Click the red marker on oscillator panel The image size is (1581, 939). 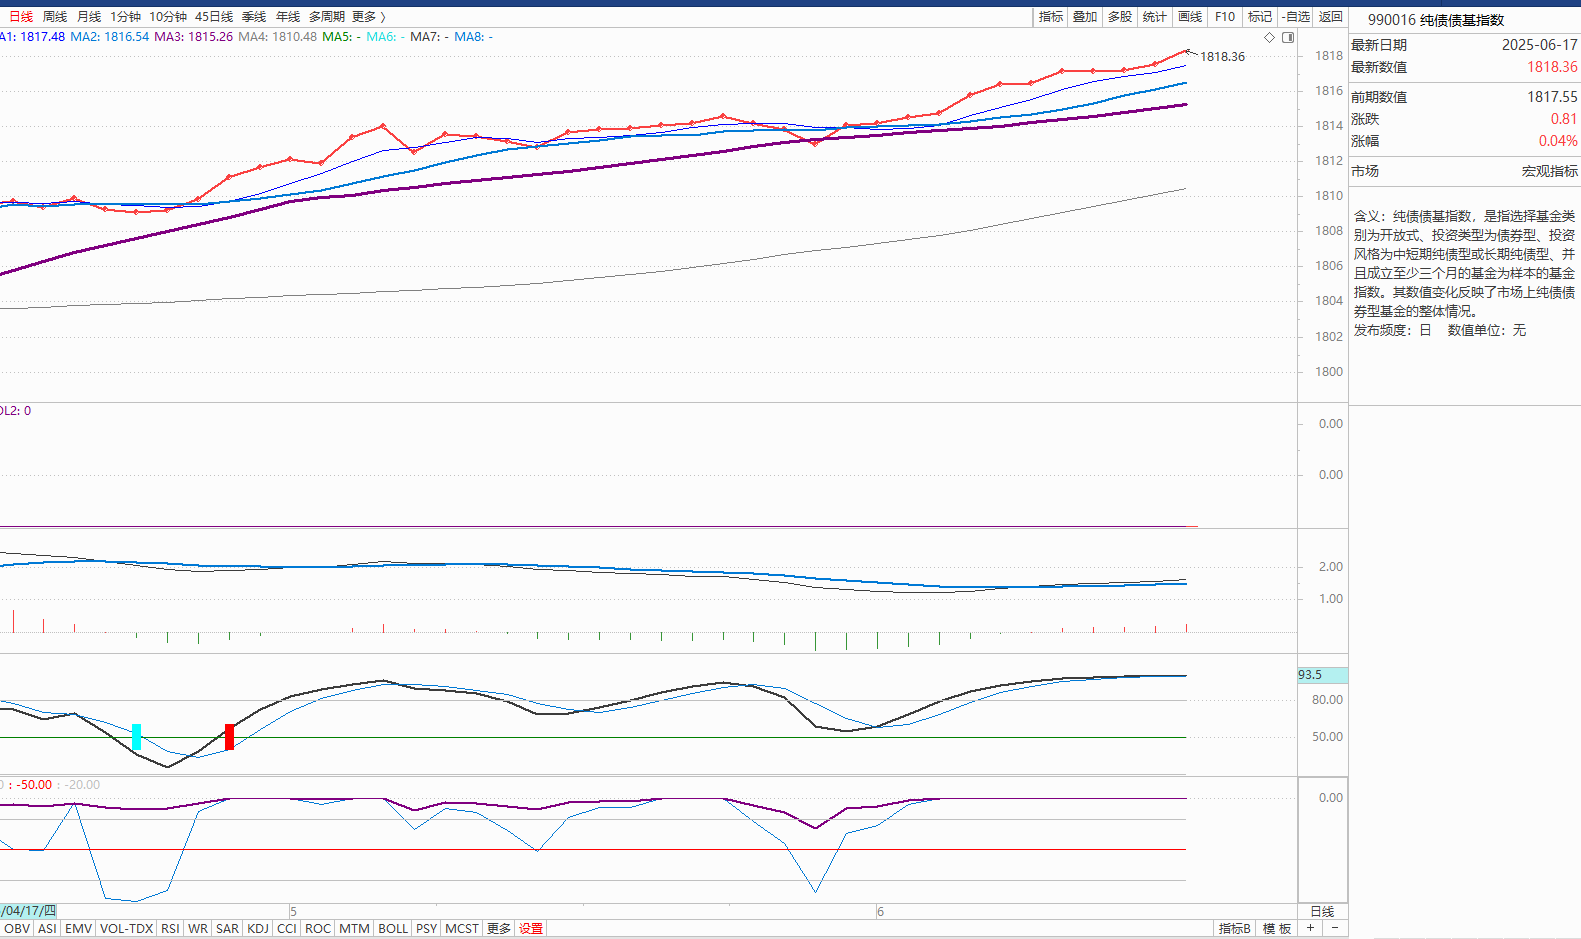click(229, 737)
